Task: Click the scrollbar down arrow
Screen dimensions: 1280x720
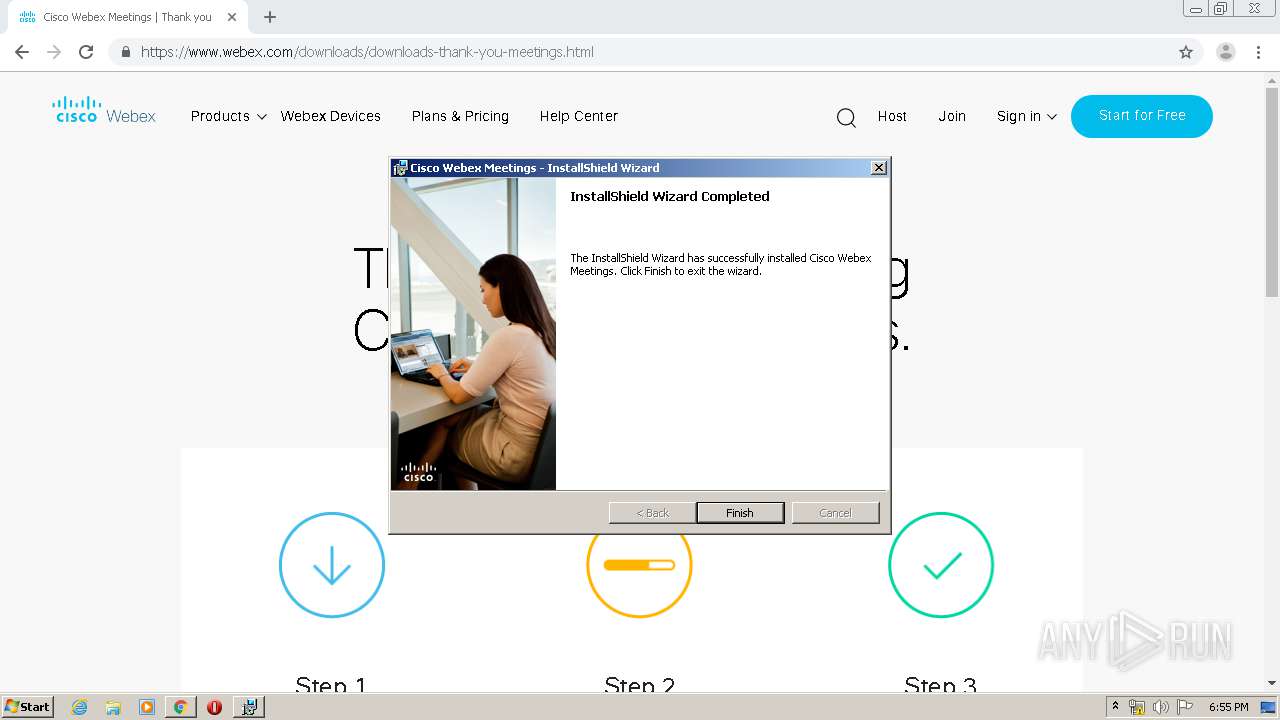Action: [1272, 684]
